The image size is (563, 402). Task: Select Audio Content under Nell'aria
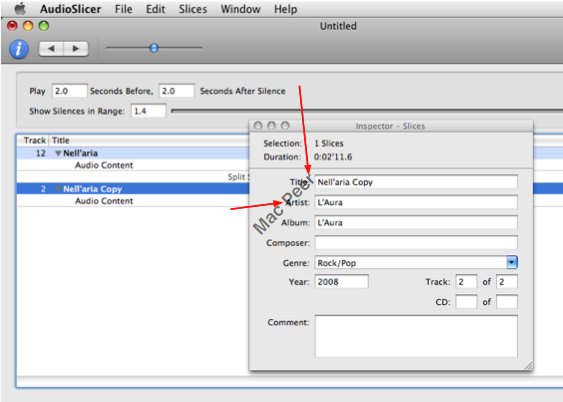pyautogui.click(x=104, y=165)
